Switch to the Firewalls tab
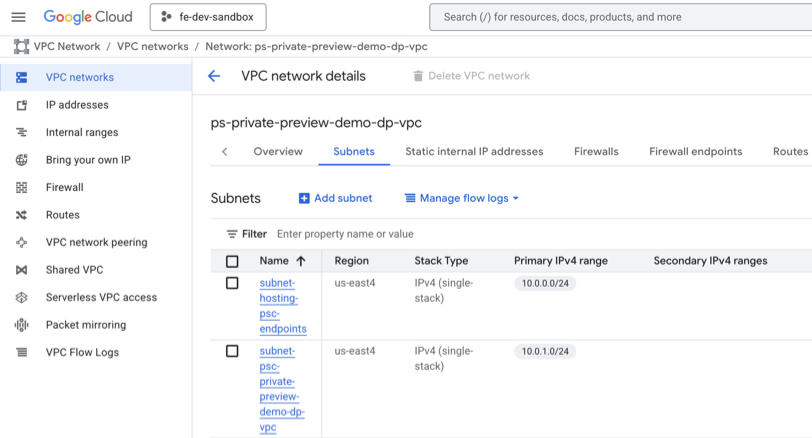Viewport: 812px width, 438px height. [596, 152]
